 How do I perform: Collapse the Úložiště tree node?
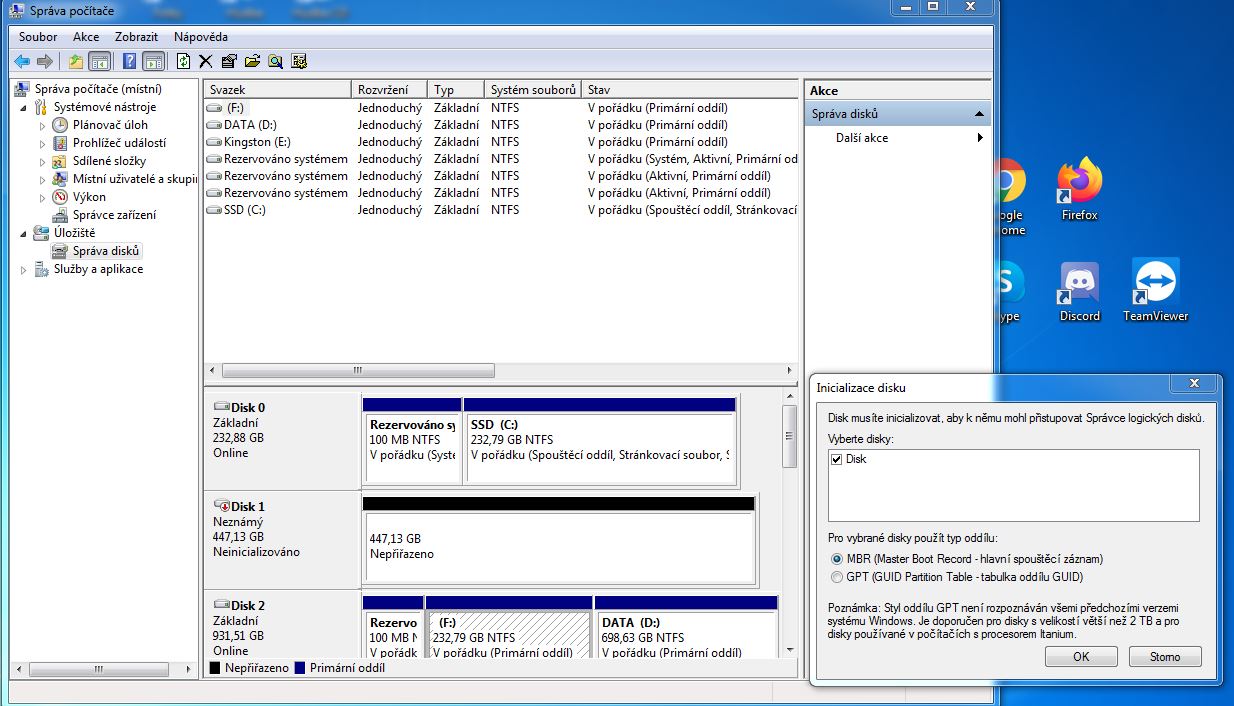pyautogui.click(x=24, y=233)
